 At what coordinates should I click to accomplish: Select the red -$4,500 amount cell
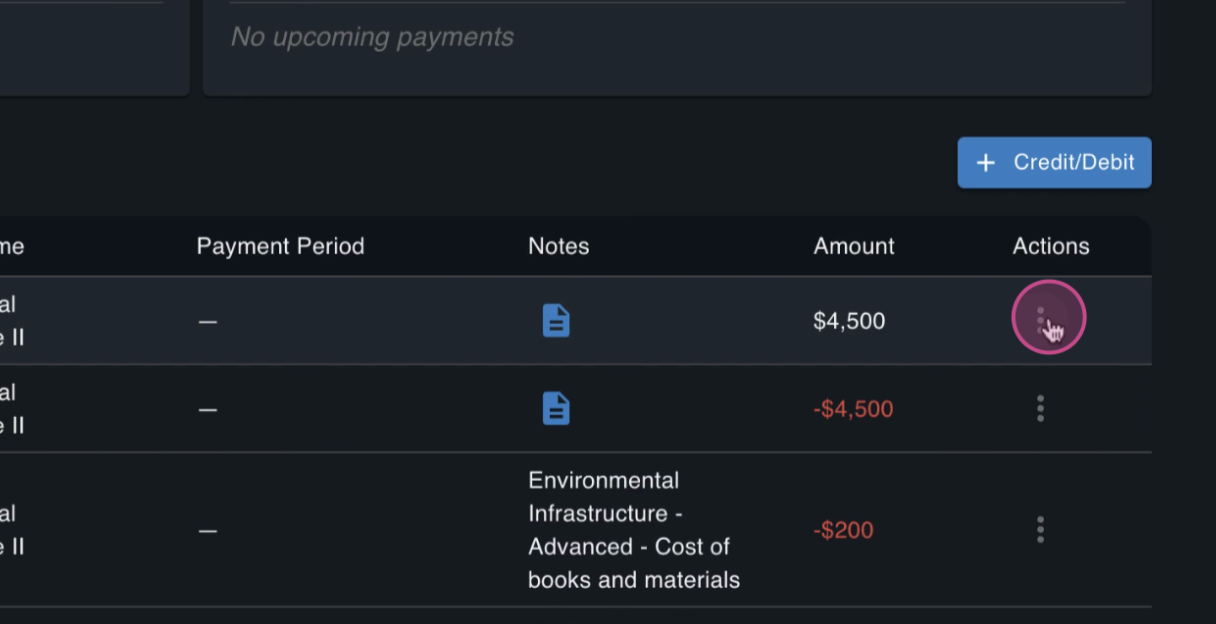853,409
